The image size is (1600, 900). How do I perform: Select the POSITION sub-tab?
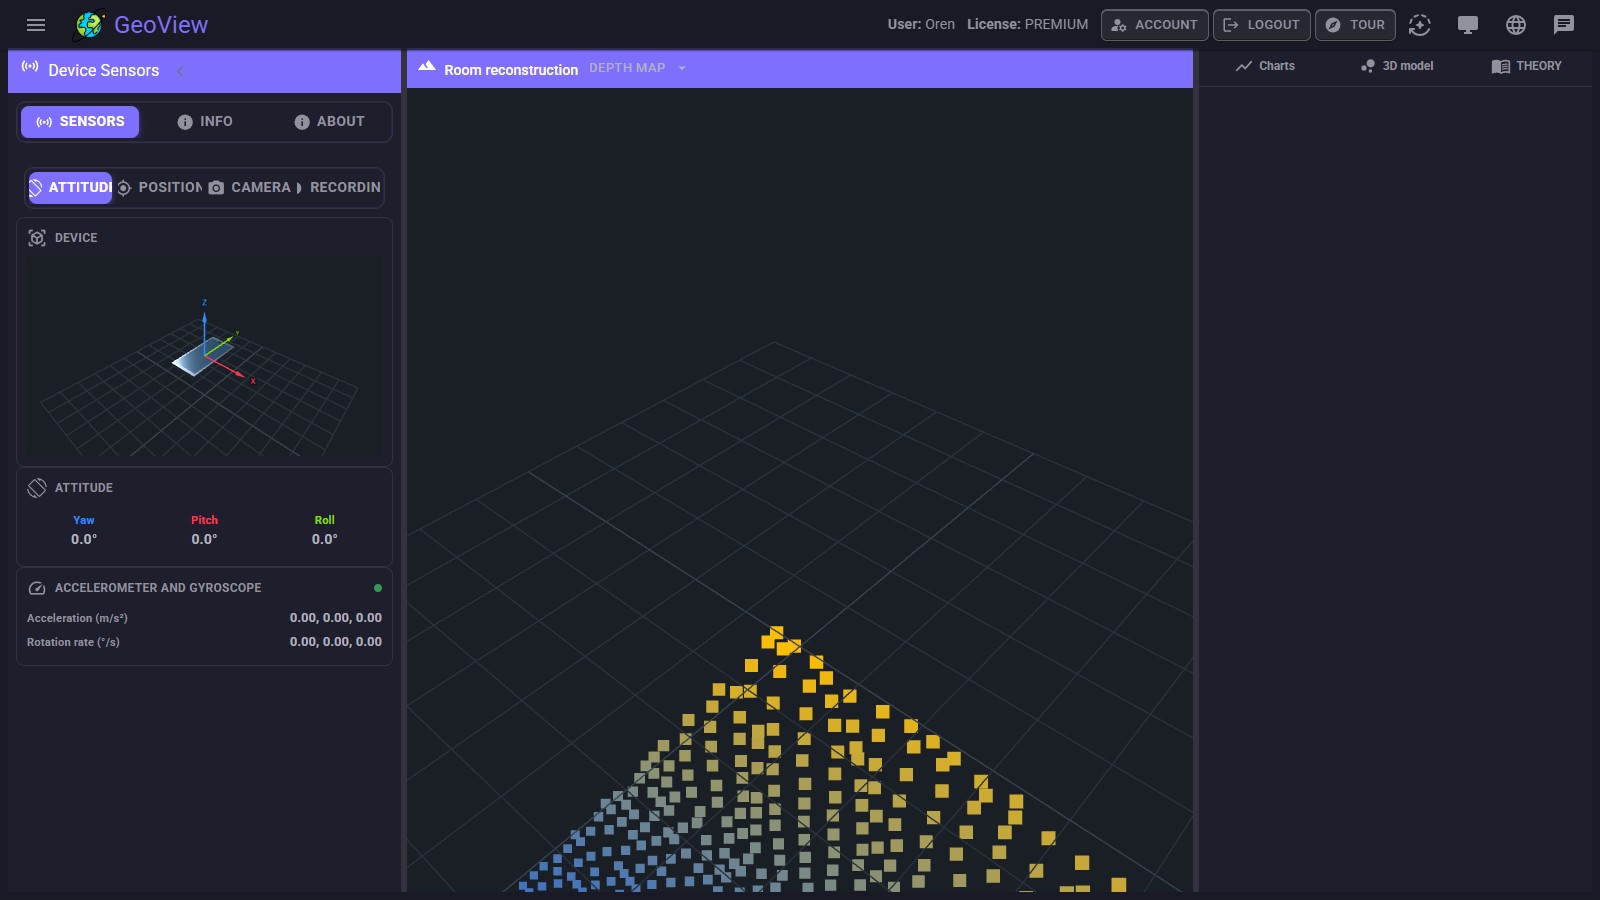pyautogui.click(x=159, y=188)
